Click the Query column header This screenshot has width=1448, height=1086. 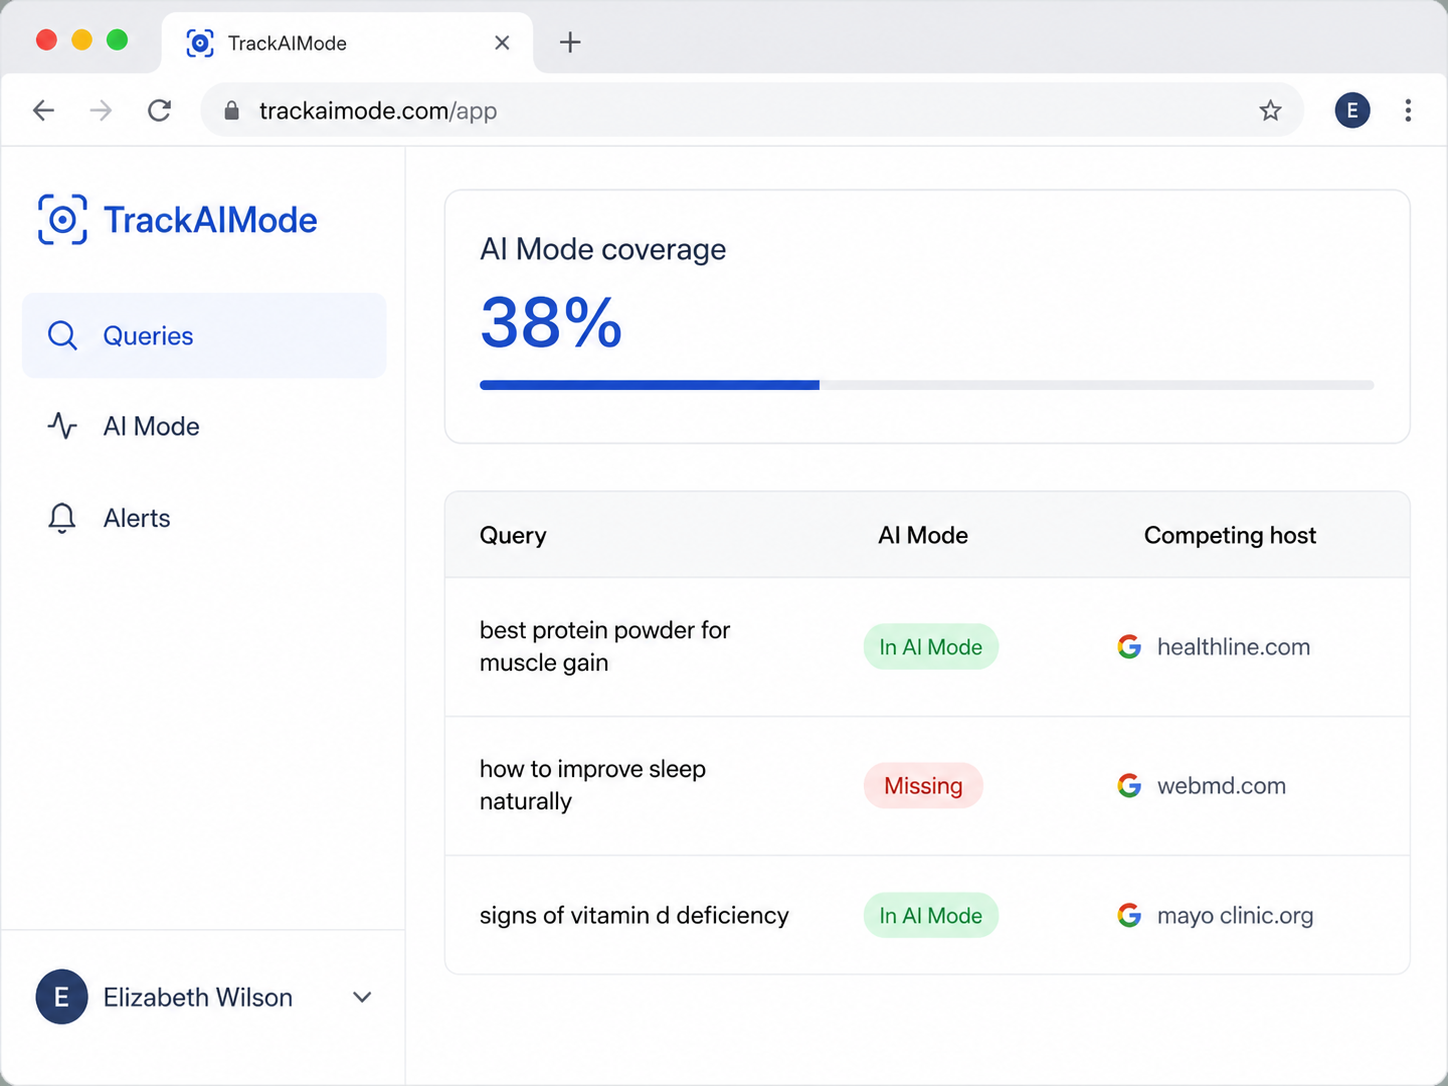click(x=513, y=535)
